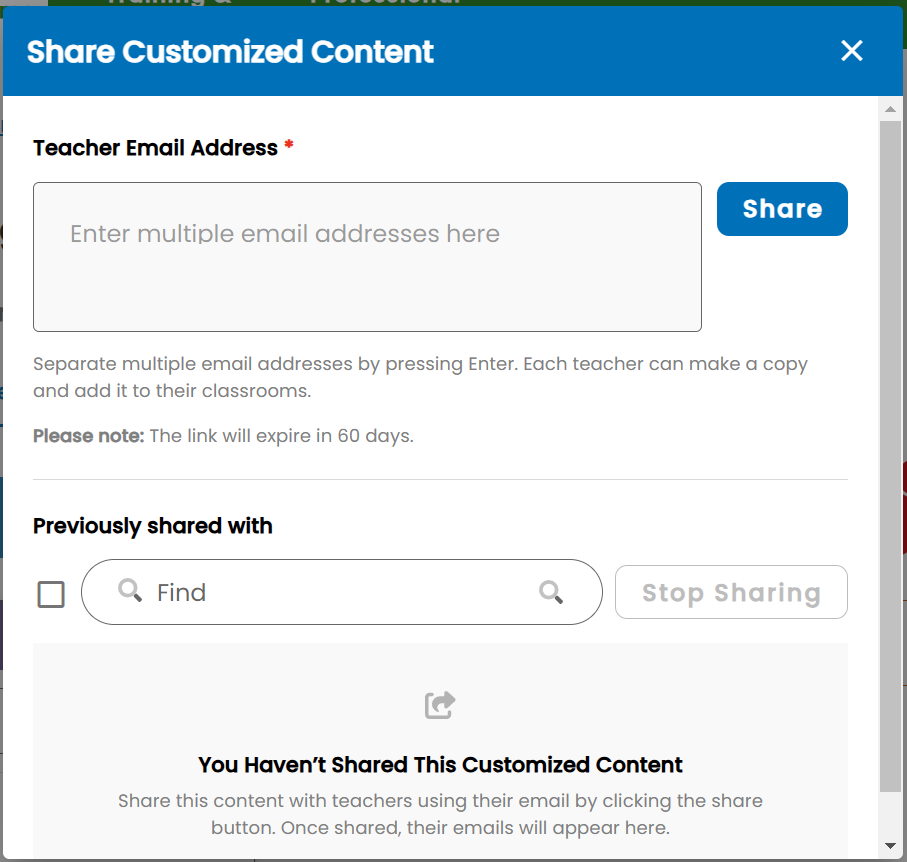907x862 pixels.
Task: Click into the Find search field
Action: point(341,592)
